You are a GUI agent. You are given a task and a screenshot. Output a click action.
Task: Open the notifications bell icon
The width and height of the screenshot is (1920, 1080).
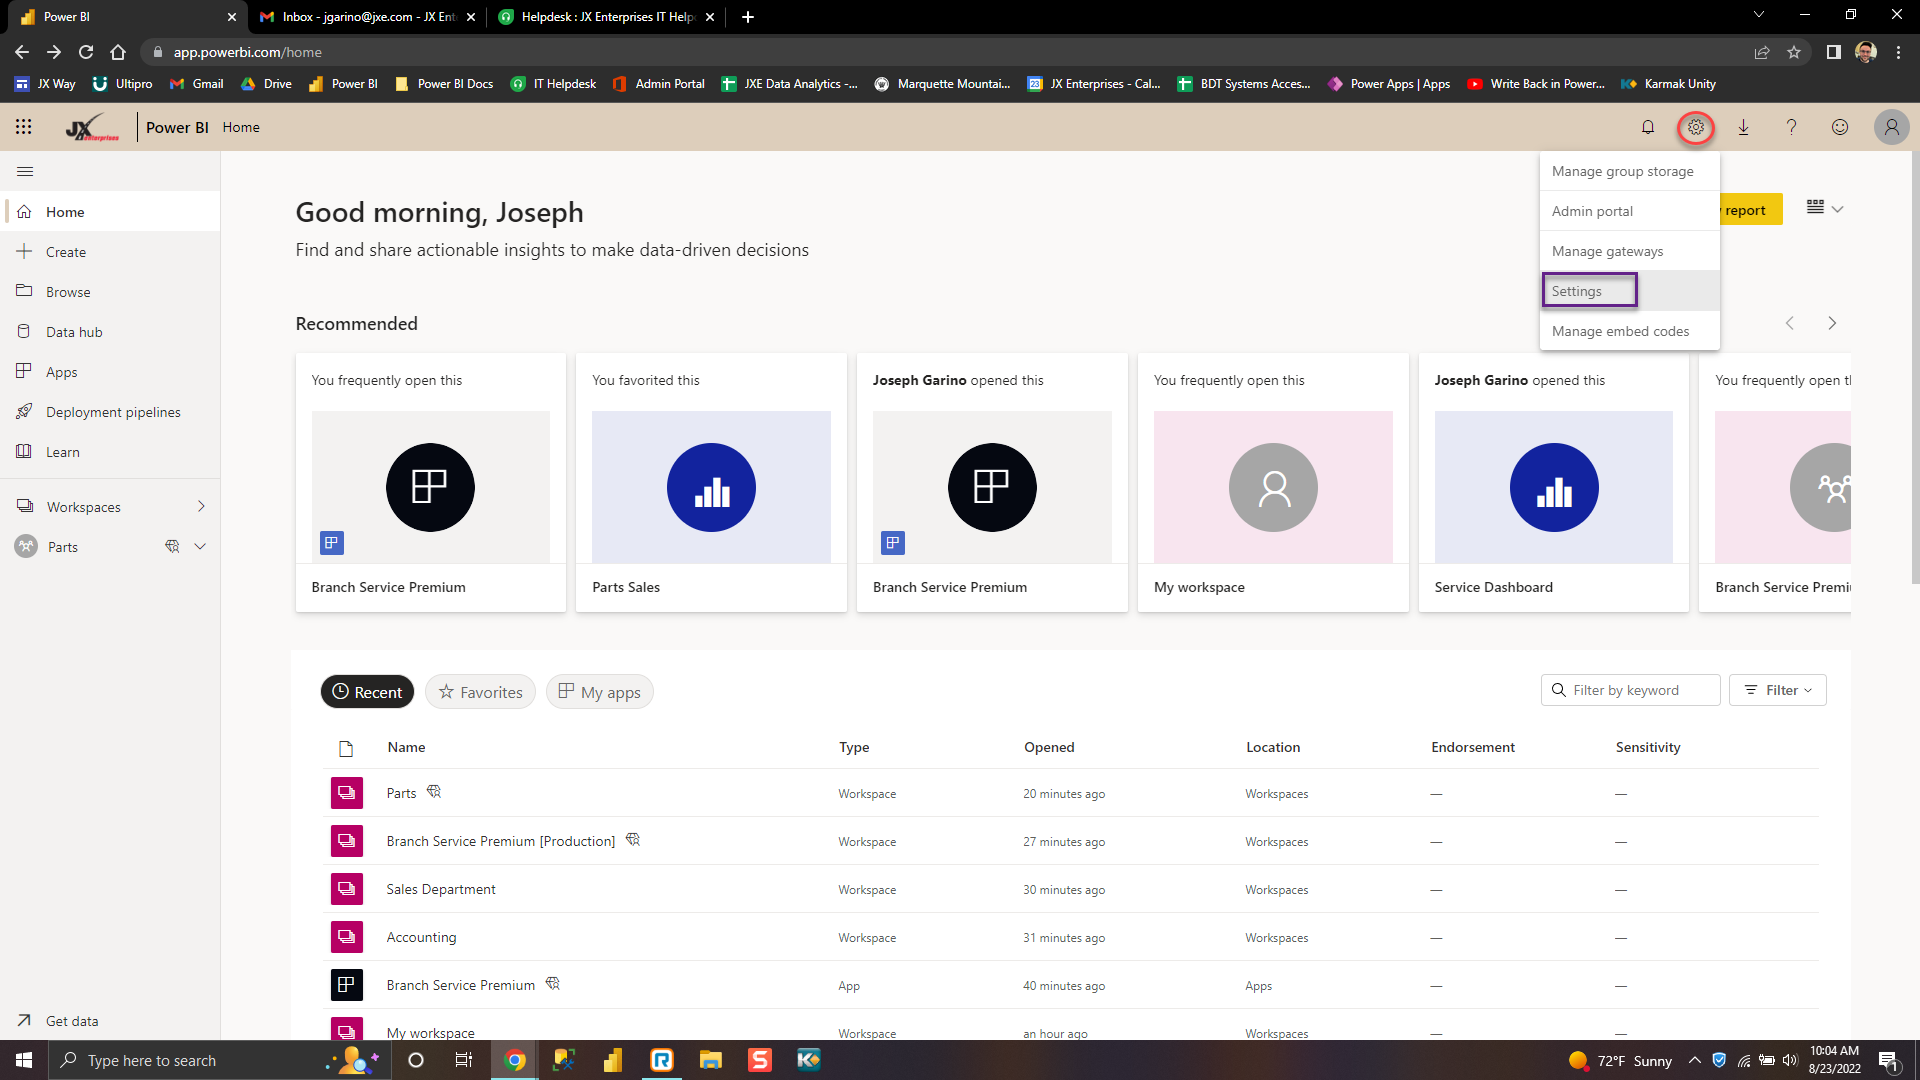(1648, 127)
